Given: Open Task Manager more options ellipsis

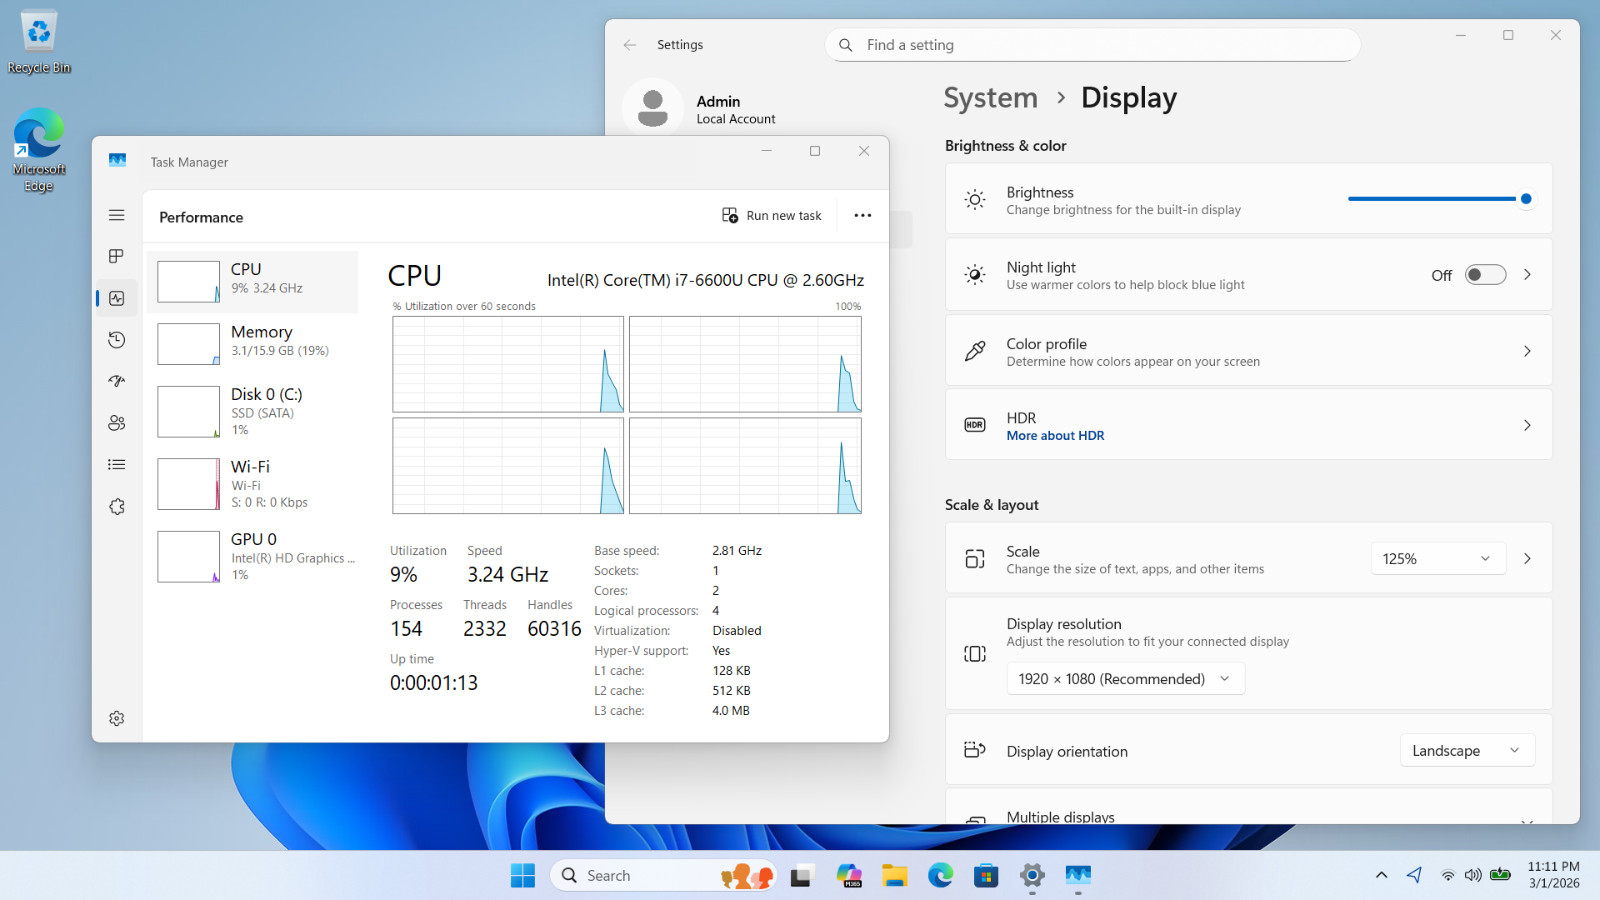Looking at the screenshot, I should (863, 215).
